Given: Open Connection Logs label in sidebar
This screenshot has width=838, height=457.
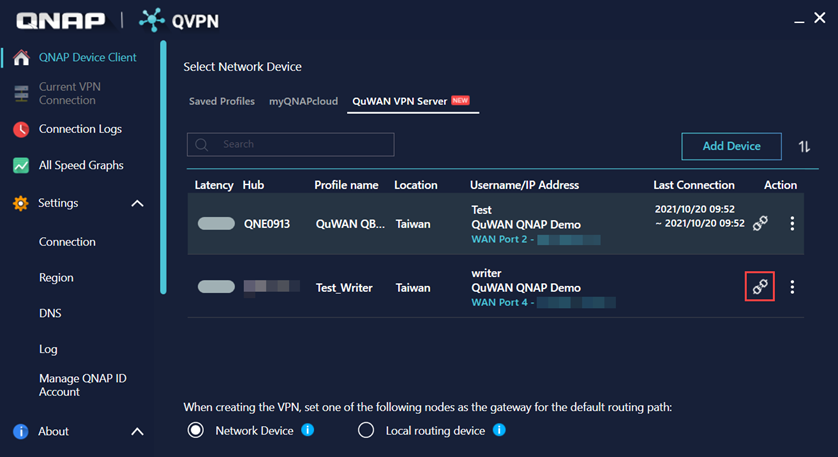Looking at the screenshot, I should (x=80, y=129).
